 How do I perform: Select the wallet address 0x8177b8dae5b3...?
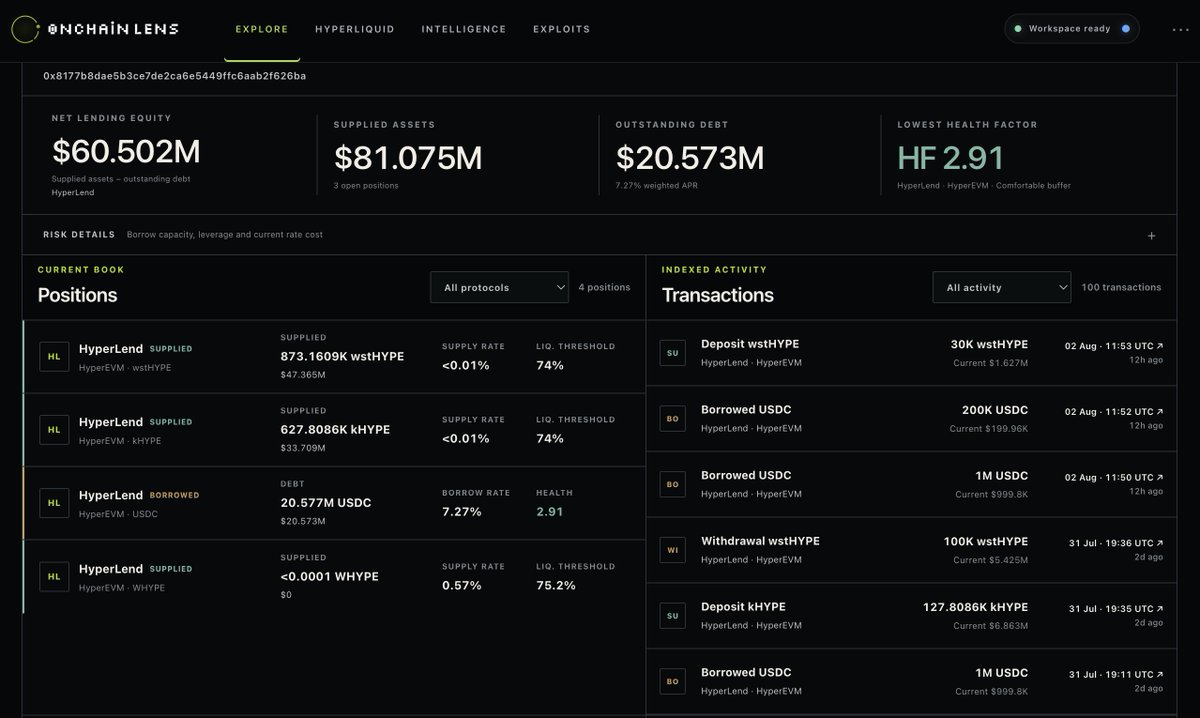tap(175, 76)
